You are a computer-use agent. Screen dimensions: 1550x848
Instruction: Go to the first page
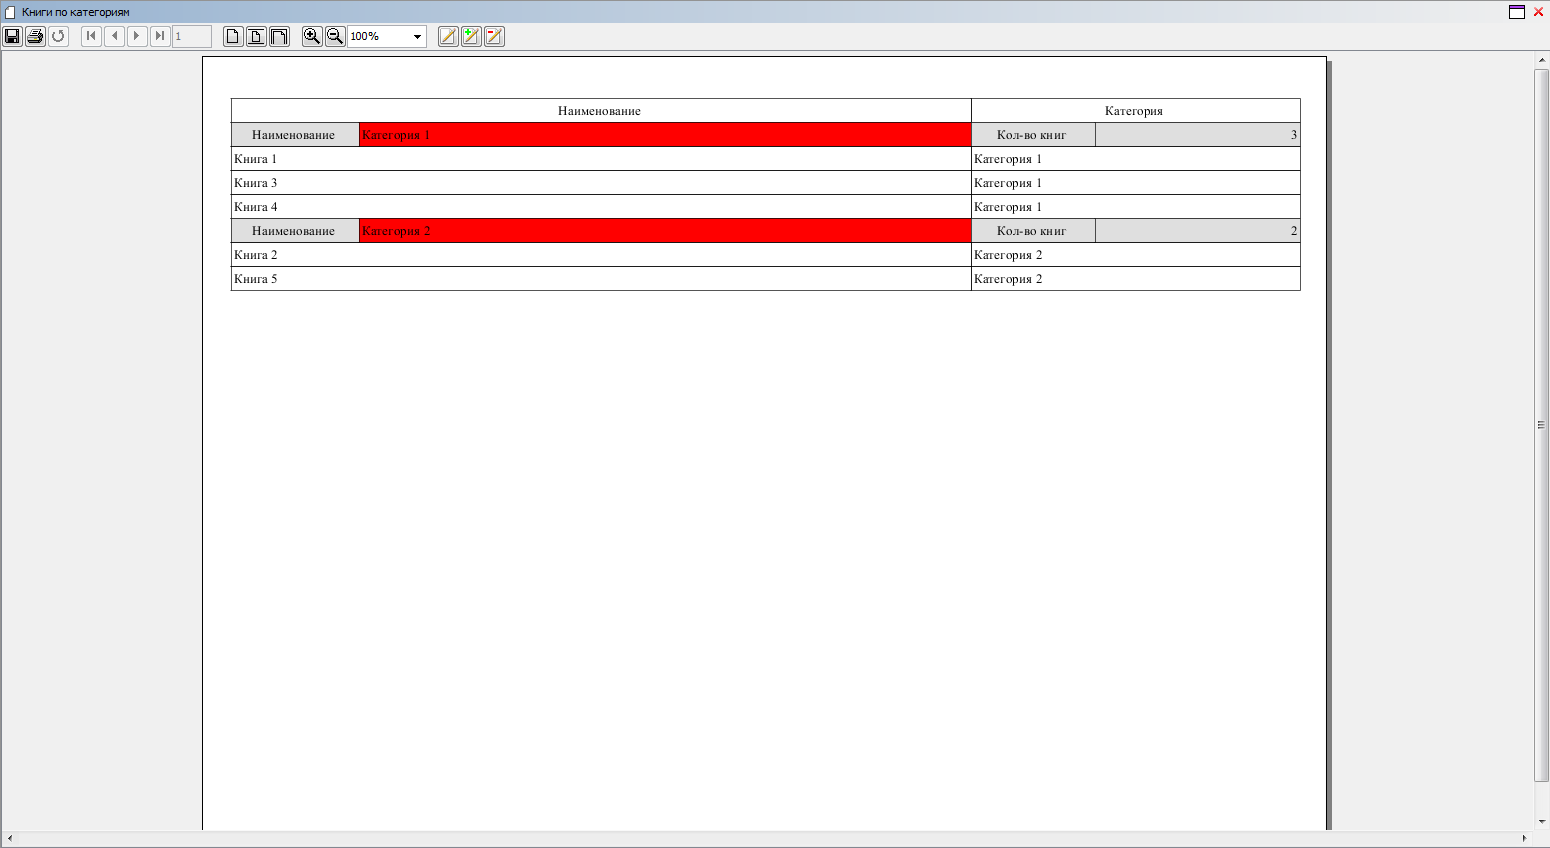[91, 37]
